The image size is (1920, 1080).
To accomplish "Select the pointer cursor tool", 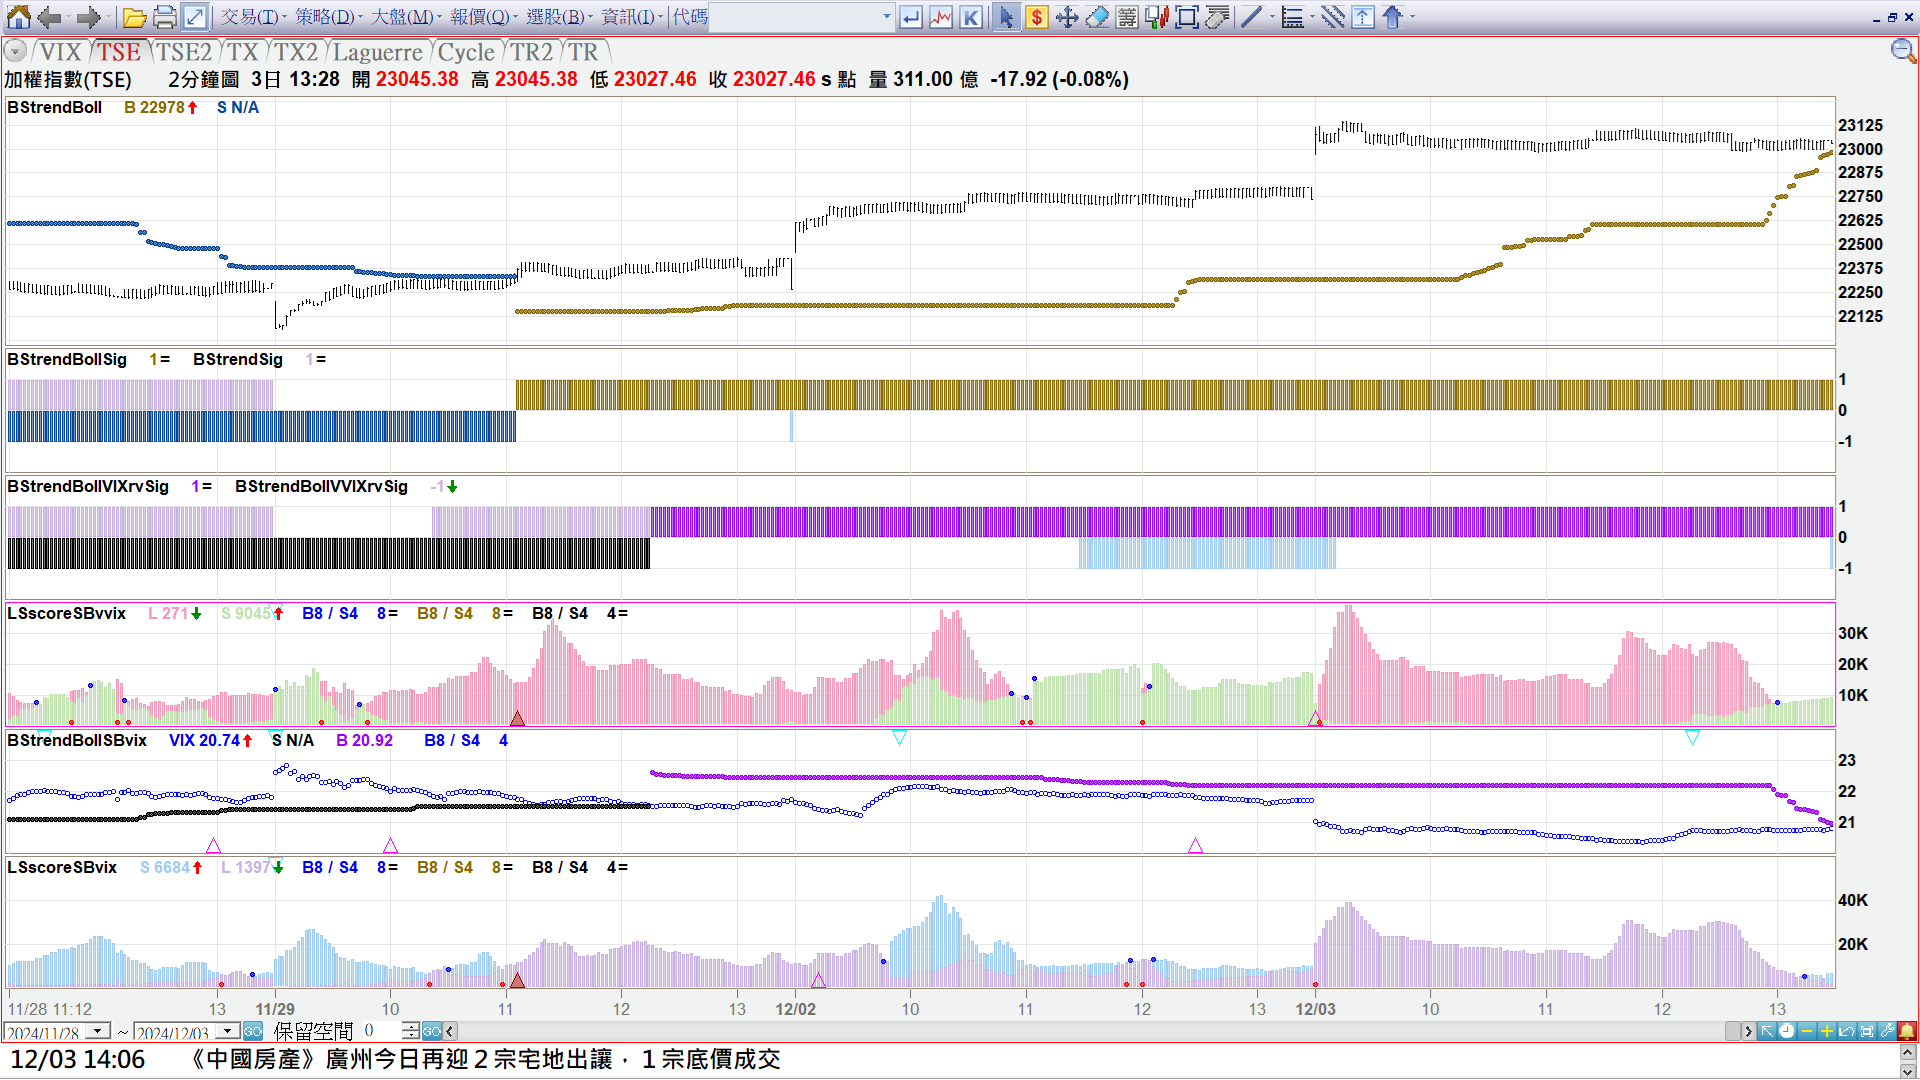I will [x=1006, y=17].
